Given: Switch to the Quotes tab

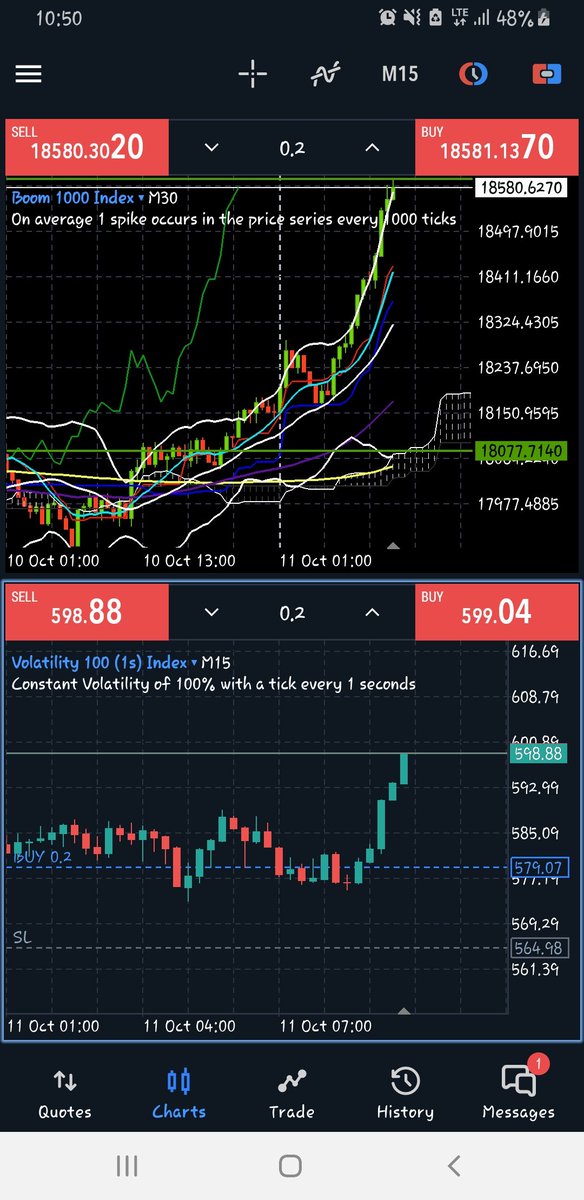Looking at the screenshot, I should coord(64,1092).
